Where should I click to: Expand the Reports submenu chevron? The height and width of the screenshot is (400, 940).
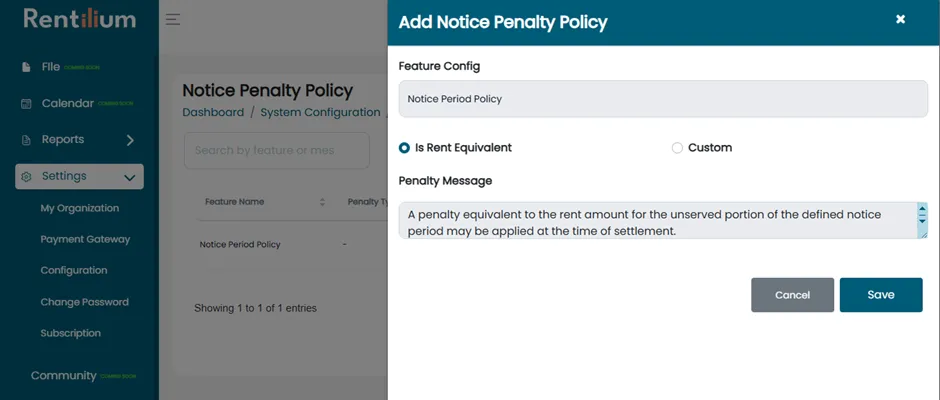130,140
